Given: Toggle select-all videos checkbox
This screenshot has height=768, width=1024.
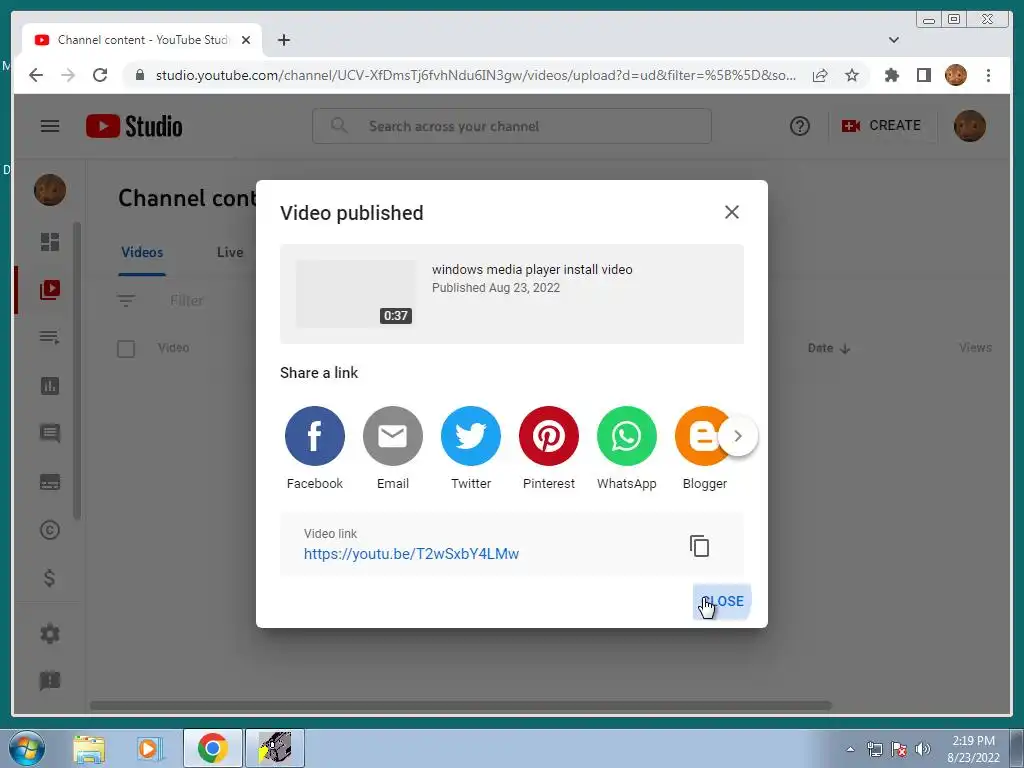Looking at the screenshot, I should pyautogui.click(x=126, y=349).
